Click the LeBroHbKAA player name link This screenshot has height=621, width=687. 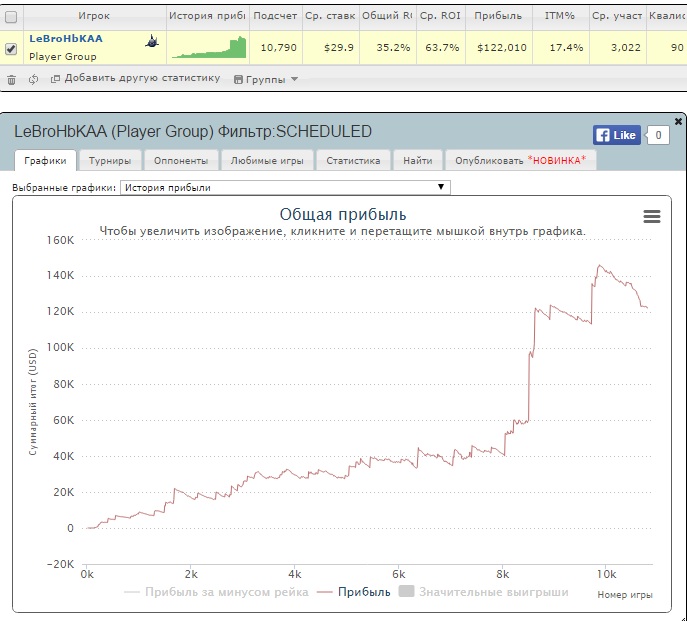coord(66,39)
